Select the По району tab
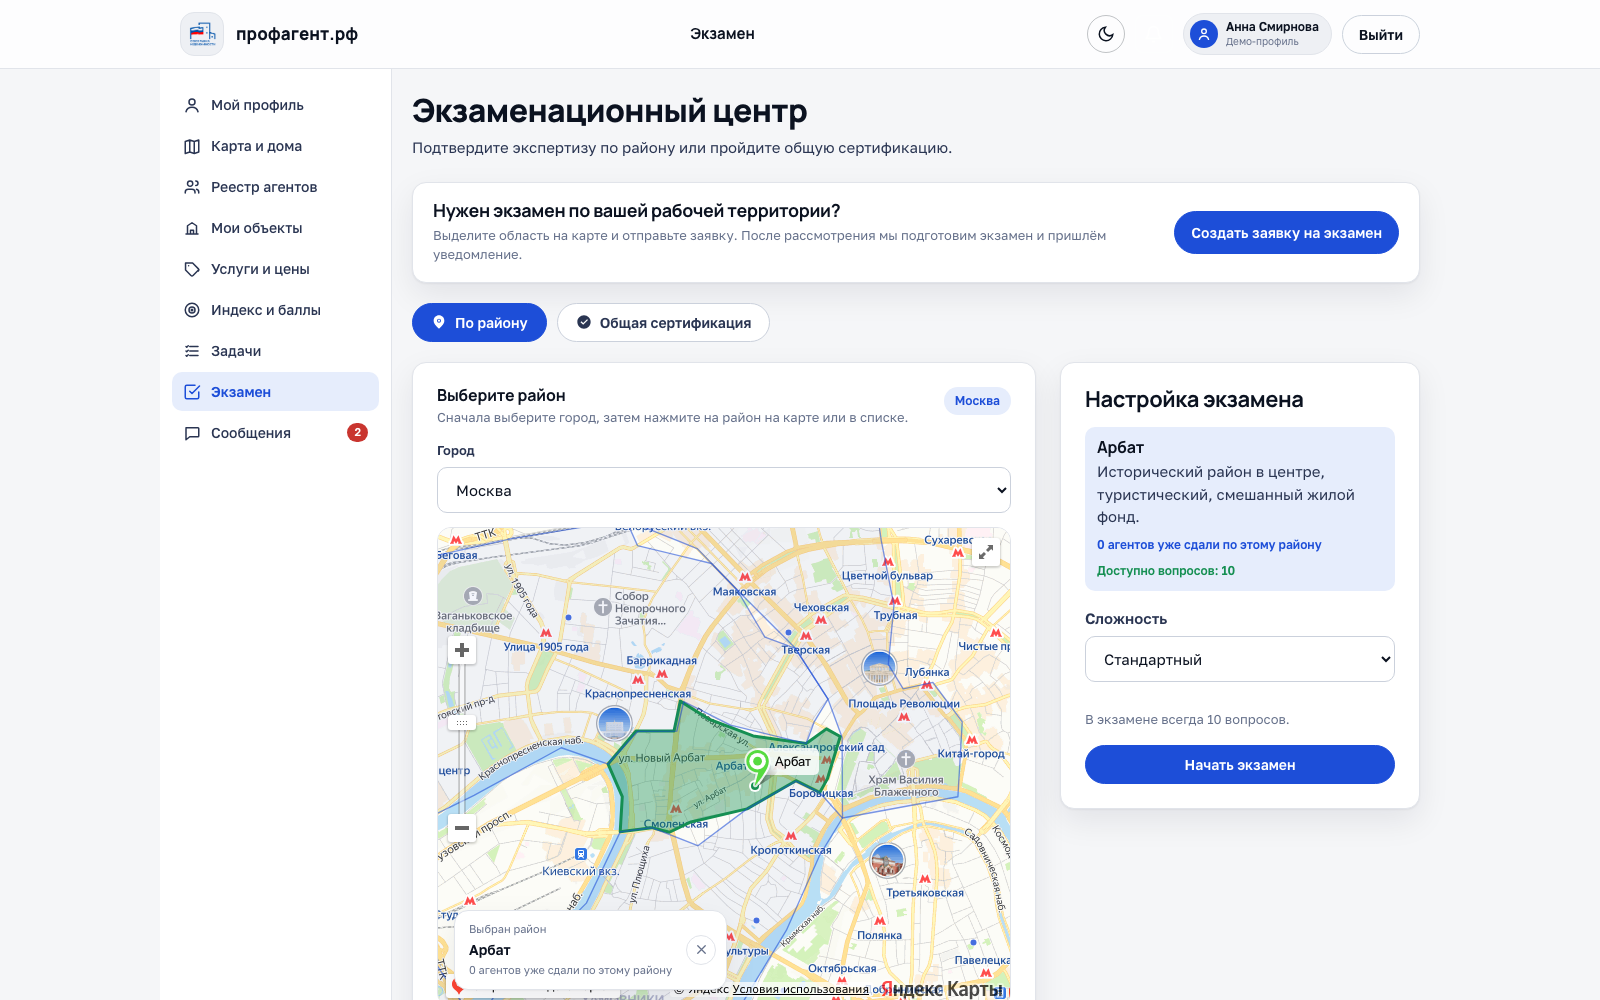This screenshot has height=1000, width=1600. point(479,322)
